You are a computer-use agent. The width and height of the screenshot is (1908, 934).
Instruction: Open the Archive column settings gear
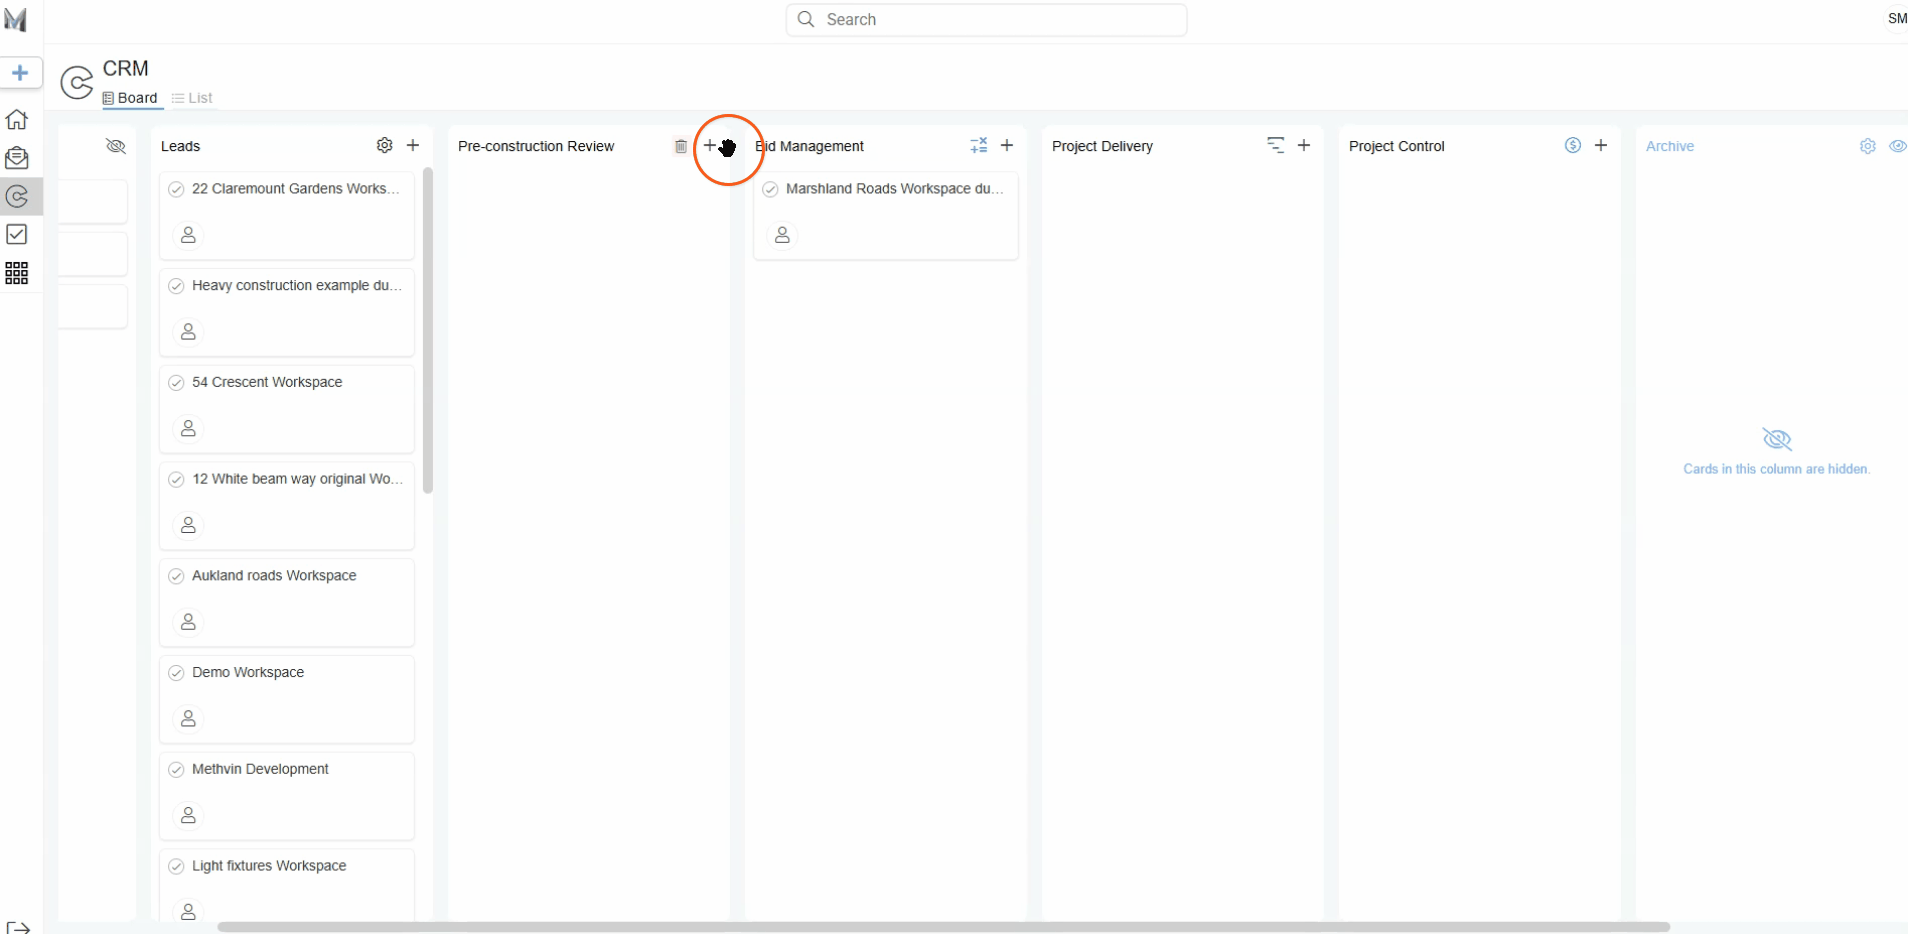pyautogui.click(x=1867, y=146)
